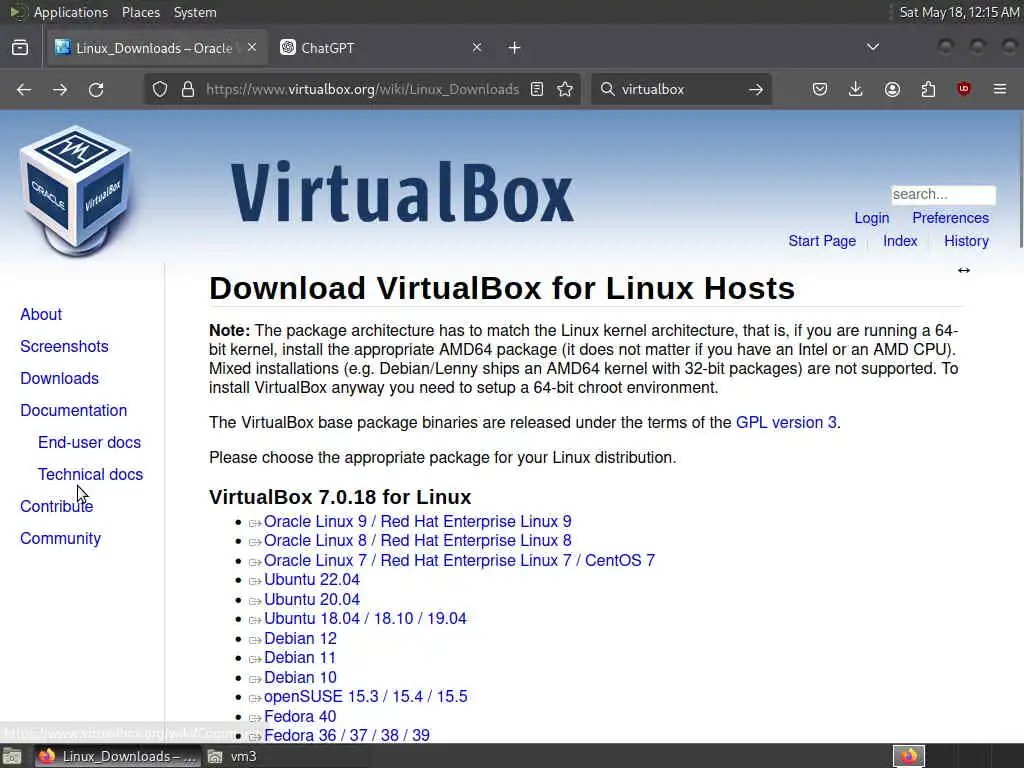The width and height of the screenshot is (1024, 768).
Task: Open Community sidebar link
Action: click(61, 538)
